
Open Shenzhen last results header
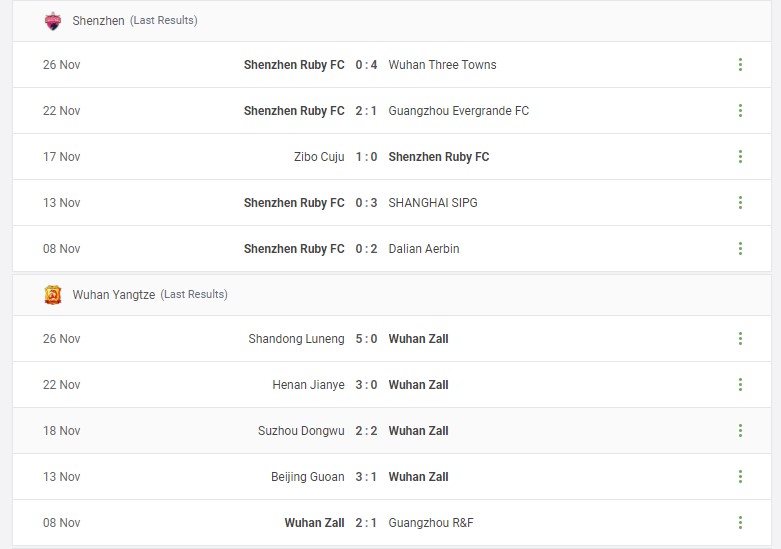(392, 21)
